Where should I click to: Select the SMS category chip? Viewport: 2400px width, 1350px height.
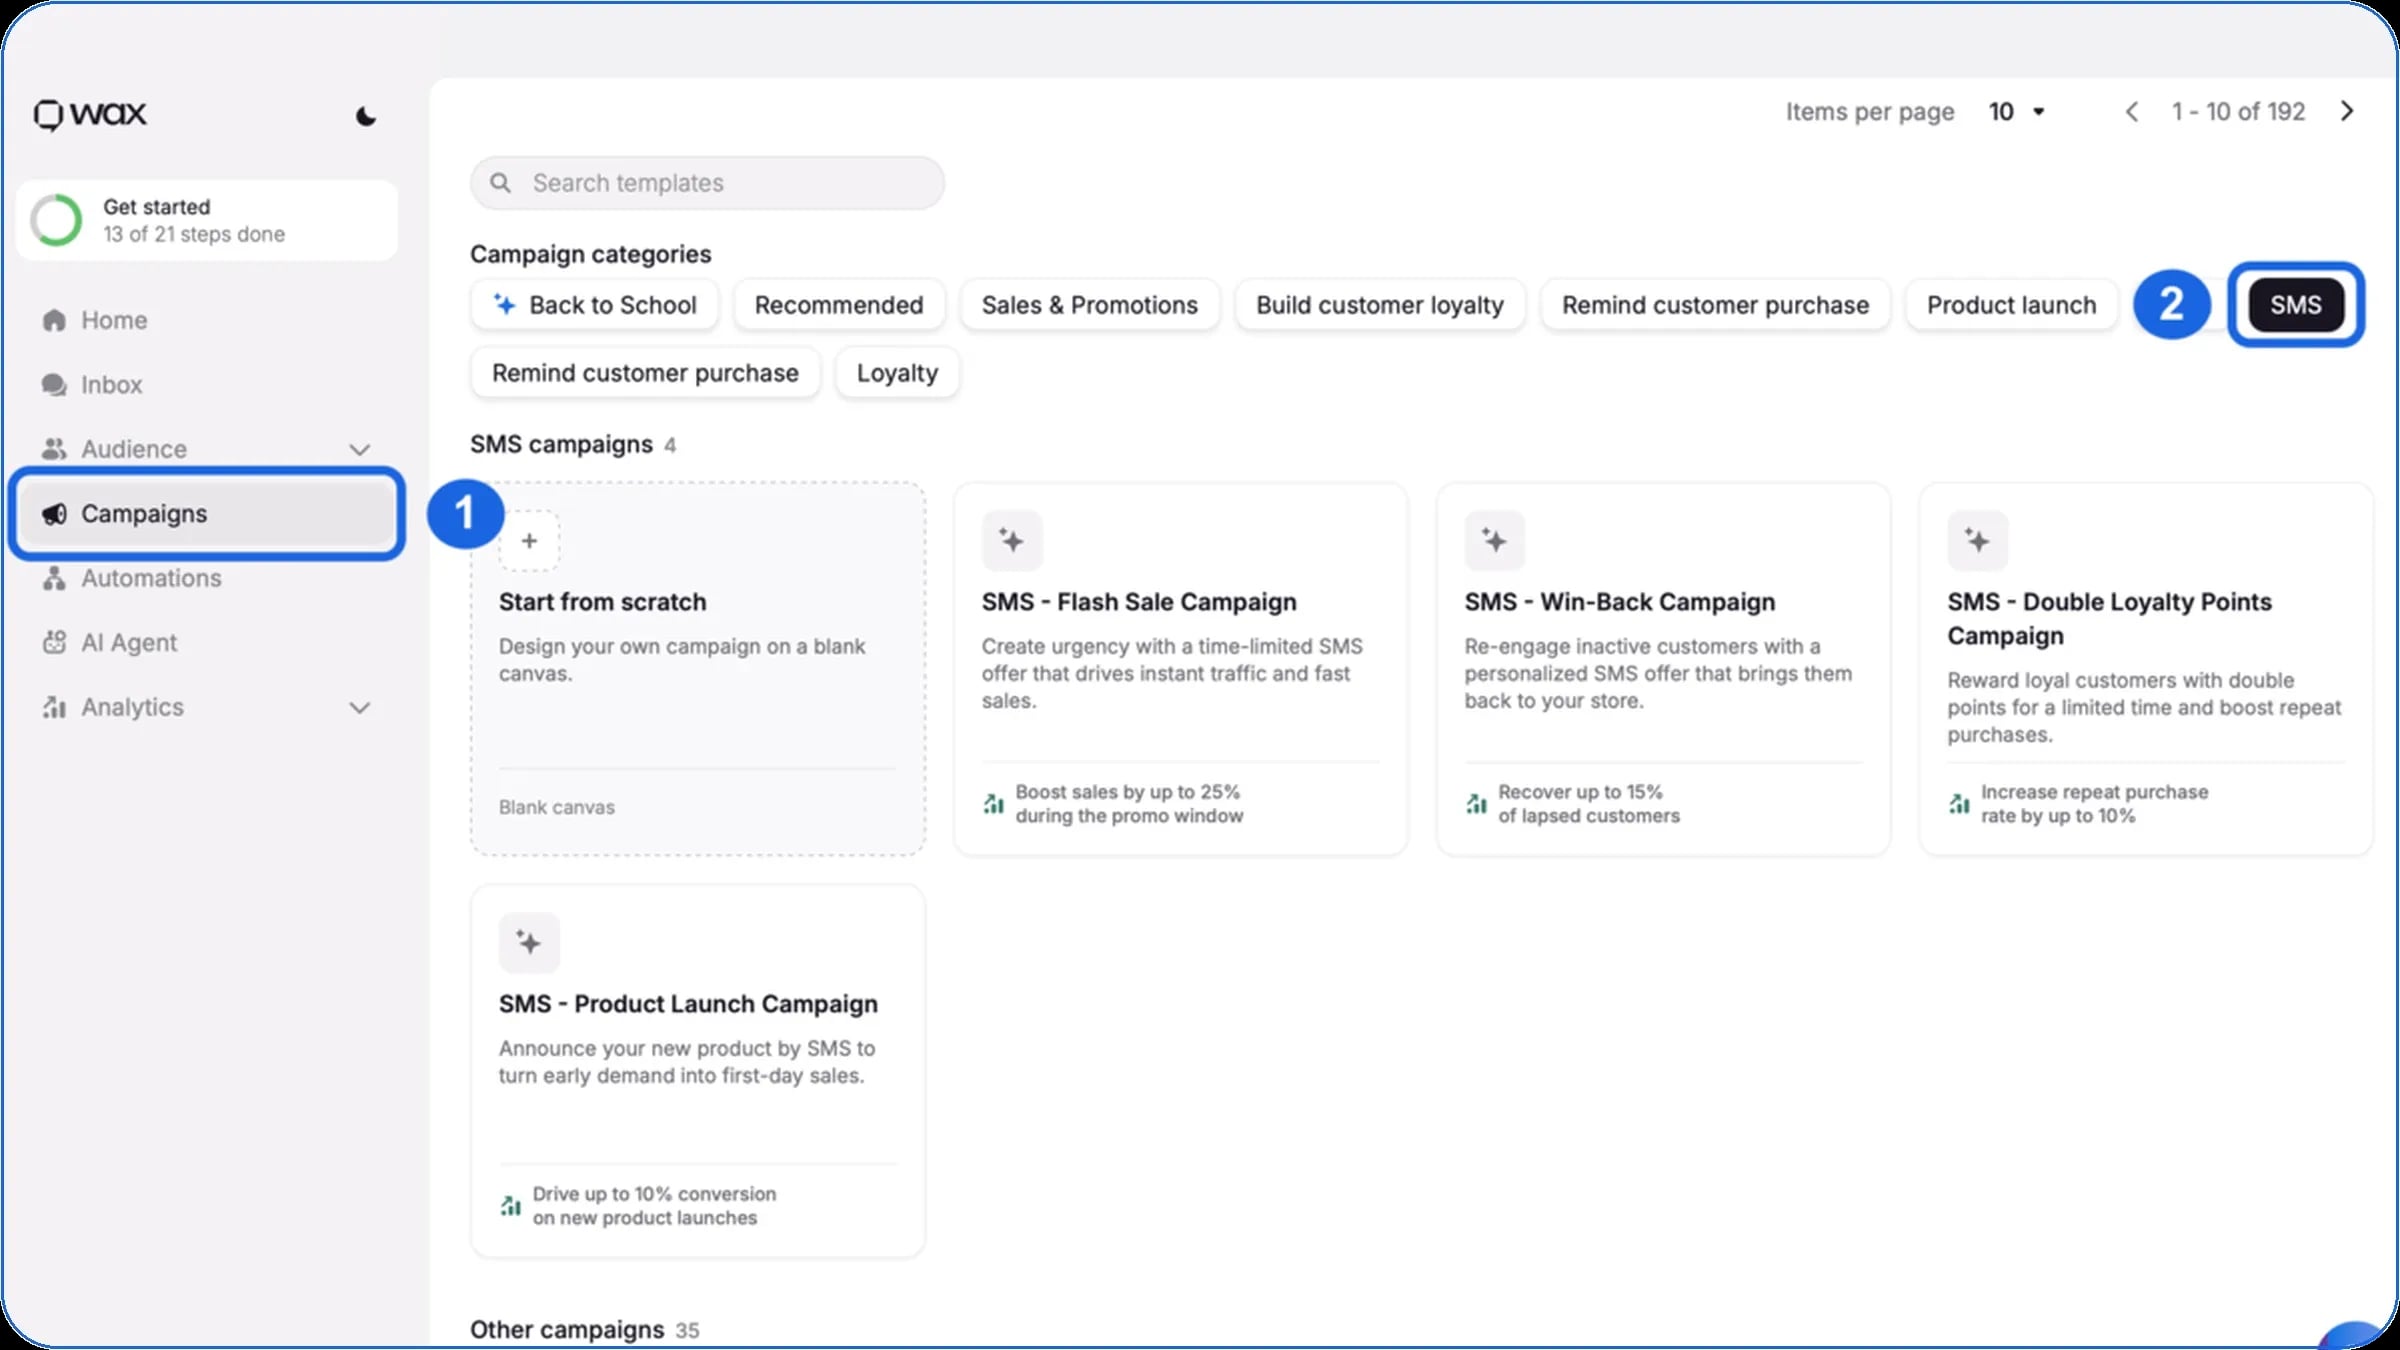[2296, 305]
